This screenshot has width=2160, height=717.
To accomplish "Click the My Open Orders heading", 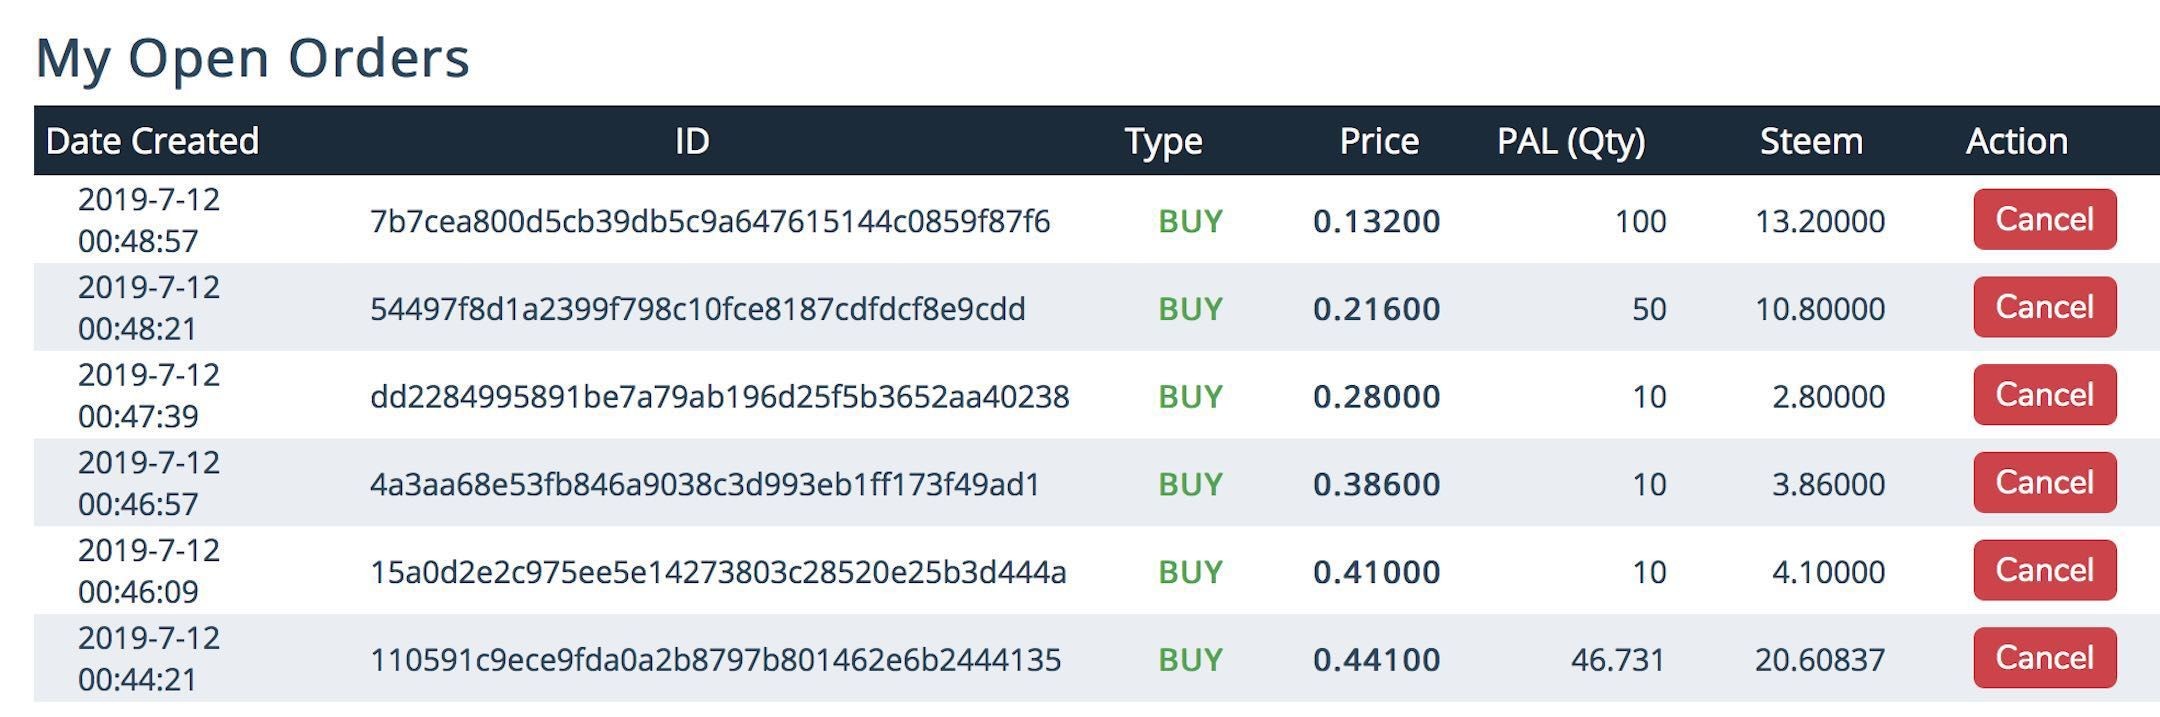I will pyautogui.click(x=252, y=57).
